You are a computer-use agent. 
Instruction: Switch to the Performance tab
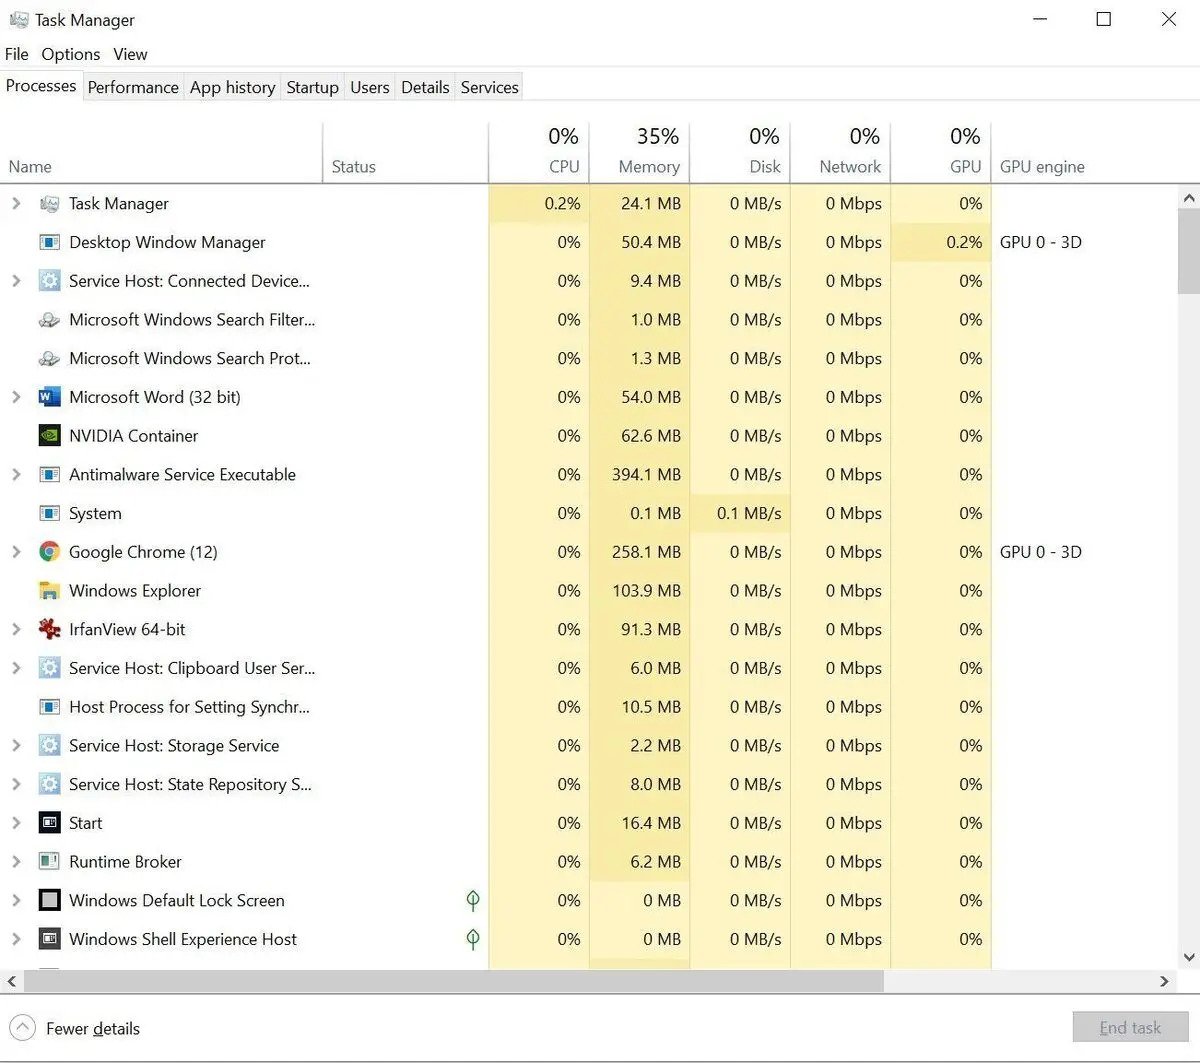tap(133, 87)
